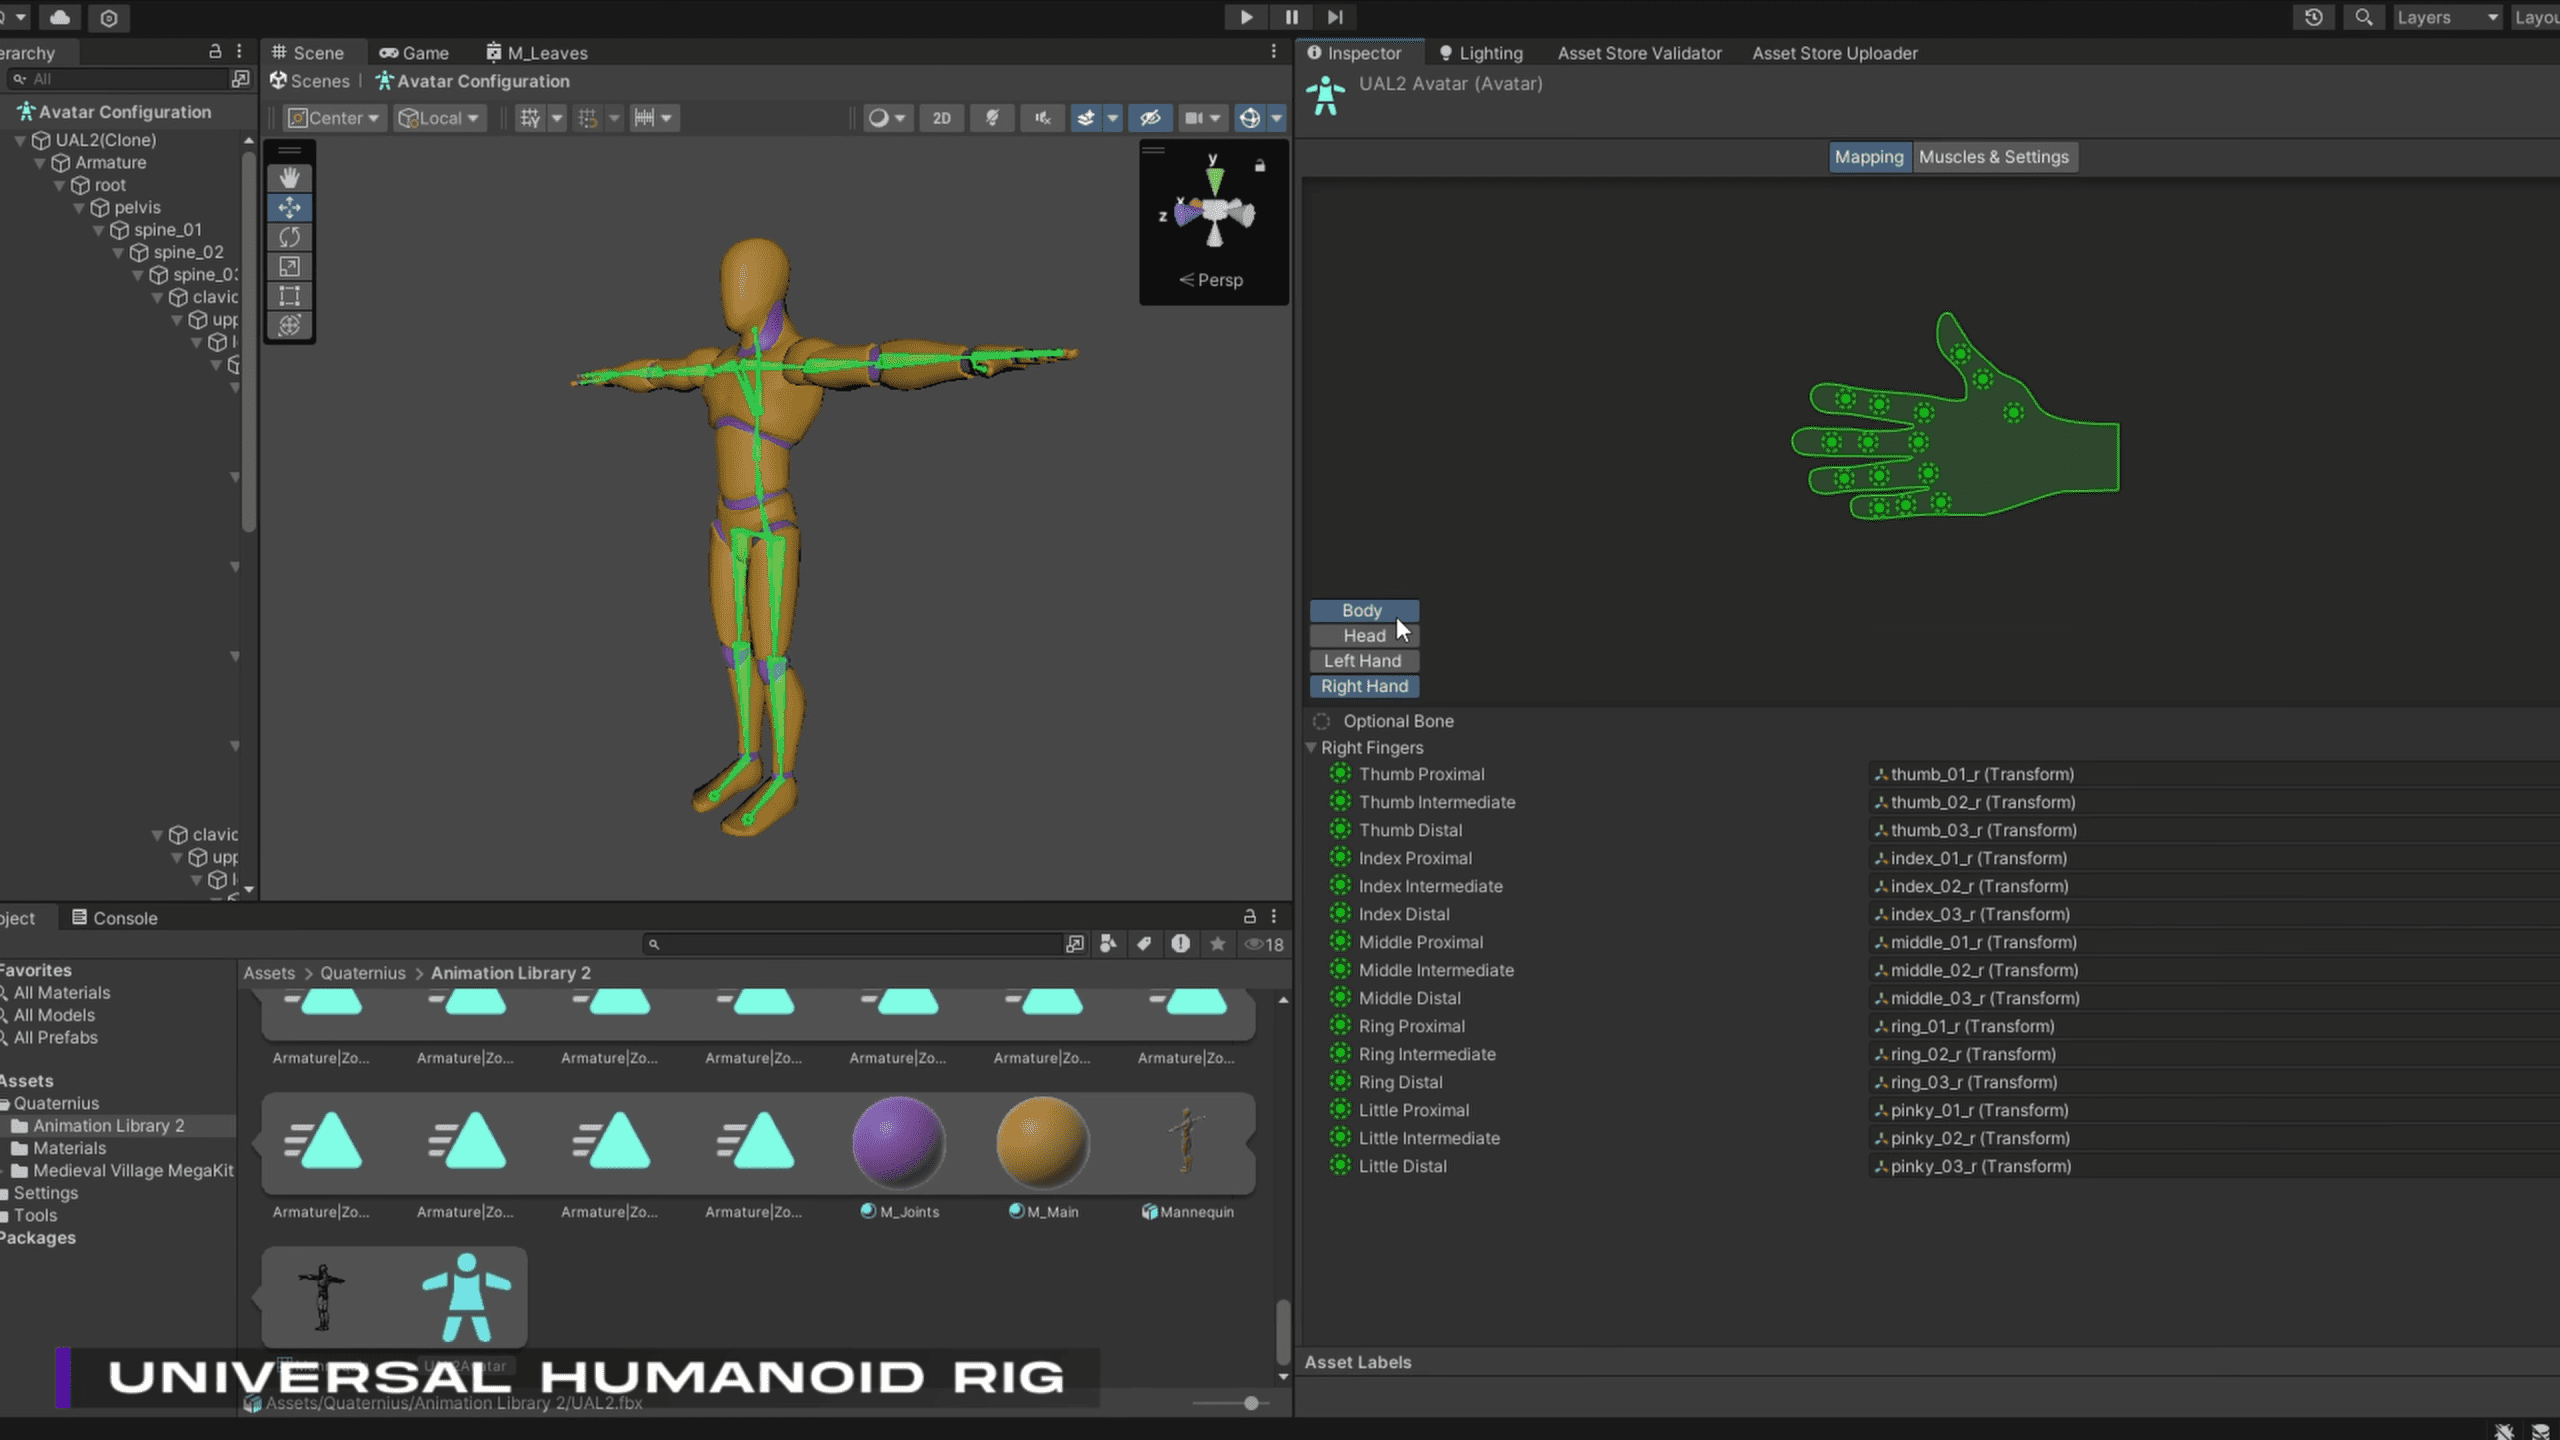
Task: Select the Rotate tool
Action: coord(290,237)
